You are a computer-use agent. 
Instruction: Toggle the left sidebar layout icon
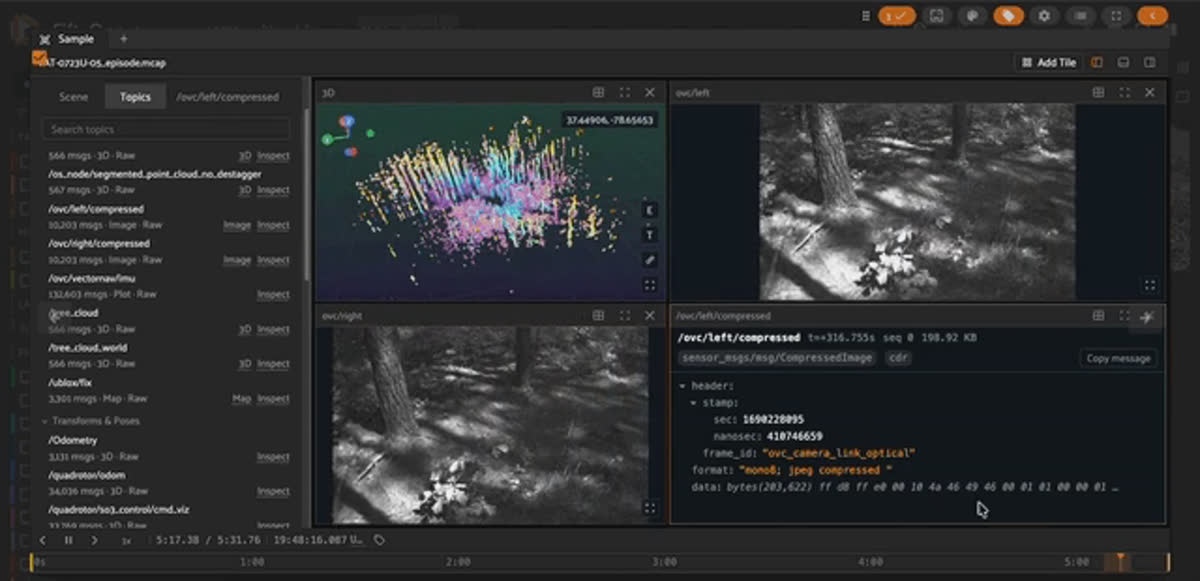[1097, 62]
